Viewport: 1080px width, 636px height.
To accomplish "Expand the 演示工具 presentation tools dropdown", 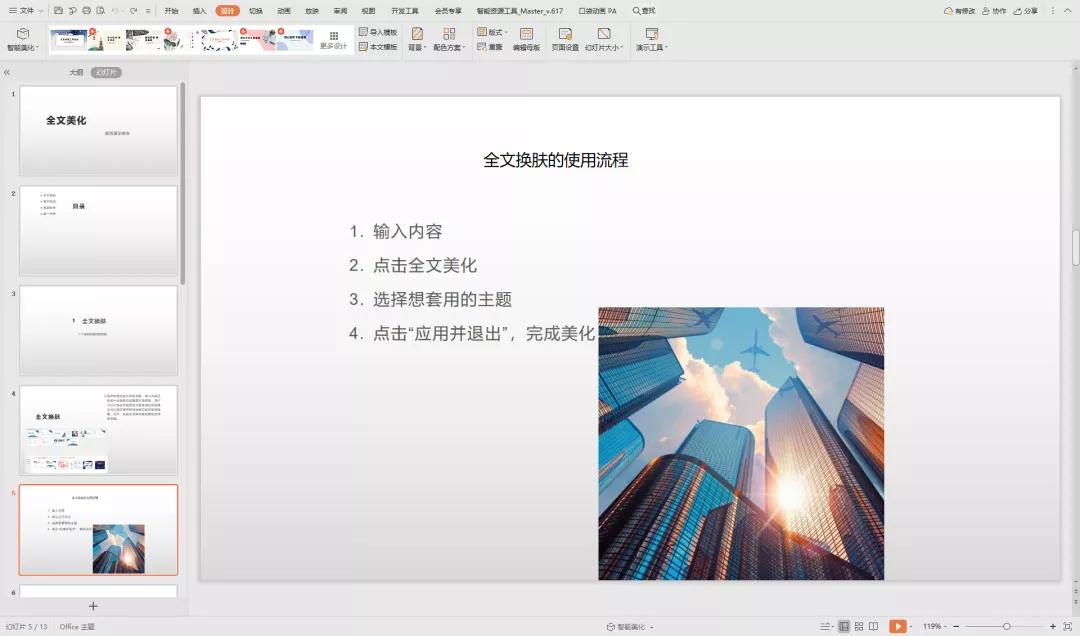I will click(x=653, y=40).
